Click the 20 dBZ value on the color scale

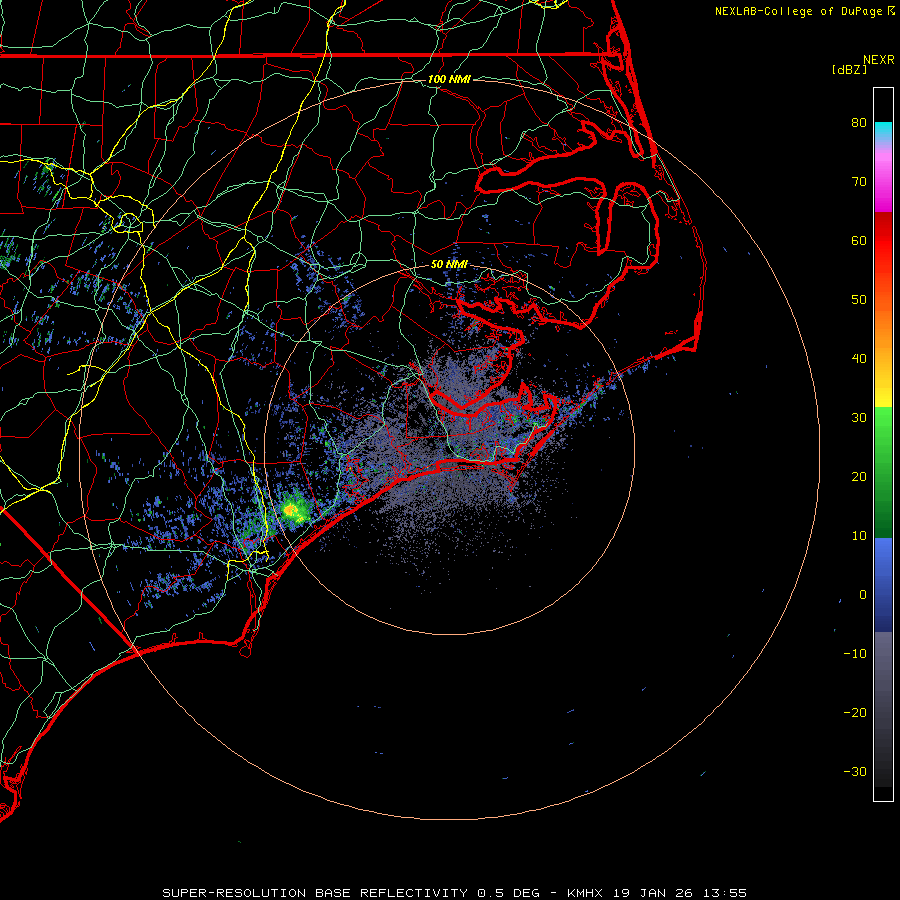coord(859,477)
